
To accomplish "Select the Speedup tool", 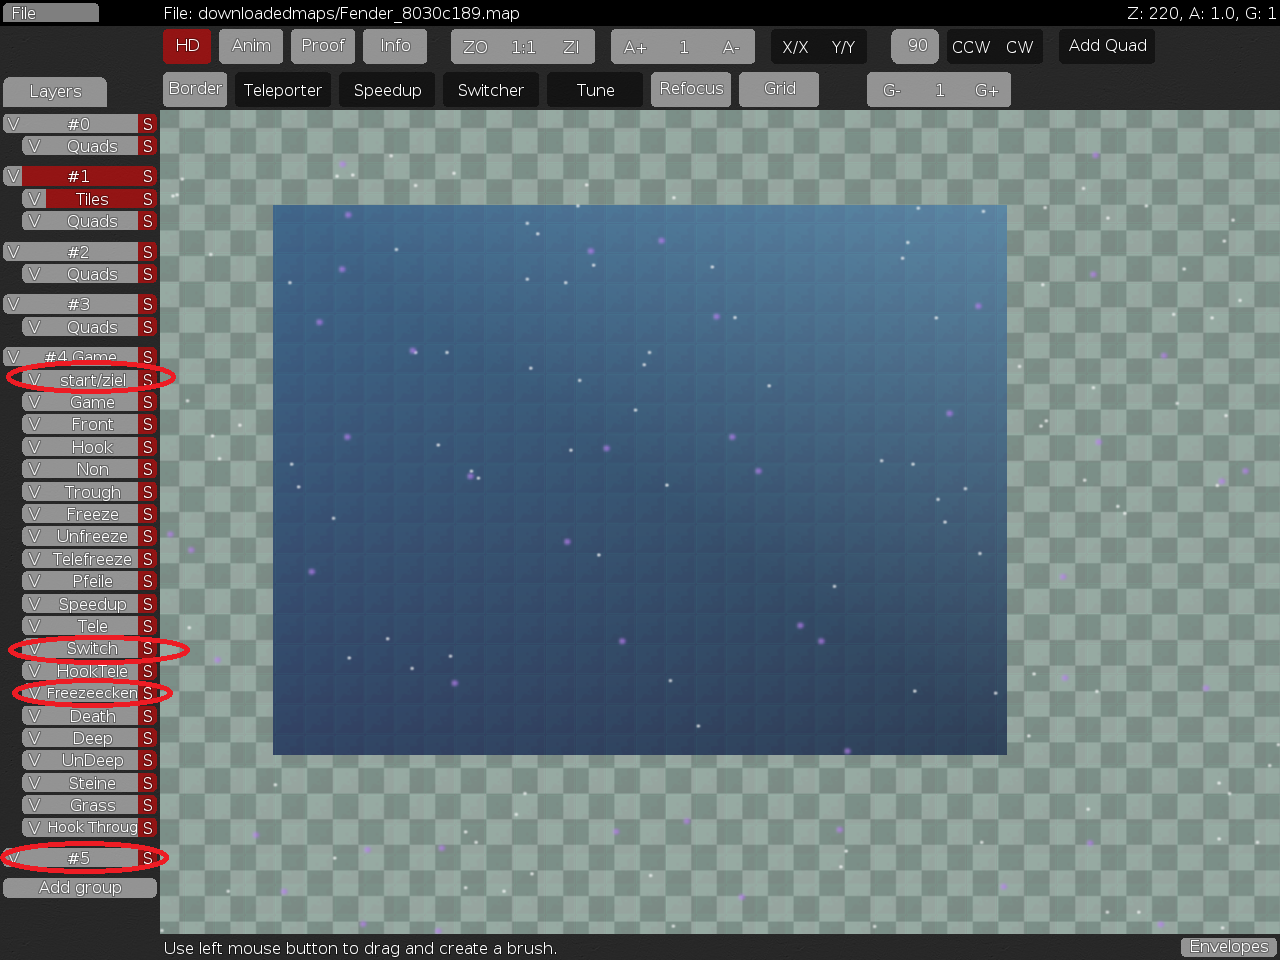I will click(x=387, y=89).
